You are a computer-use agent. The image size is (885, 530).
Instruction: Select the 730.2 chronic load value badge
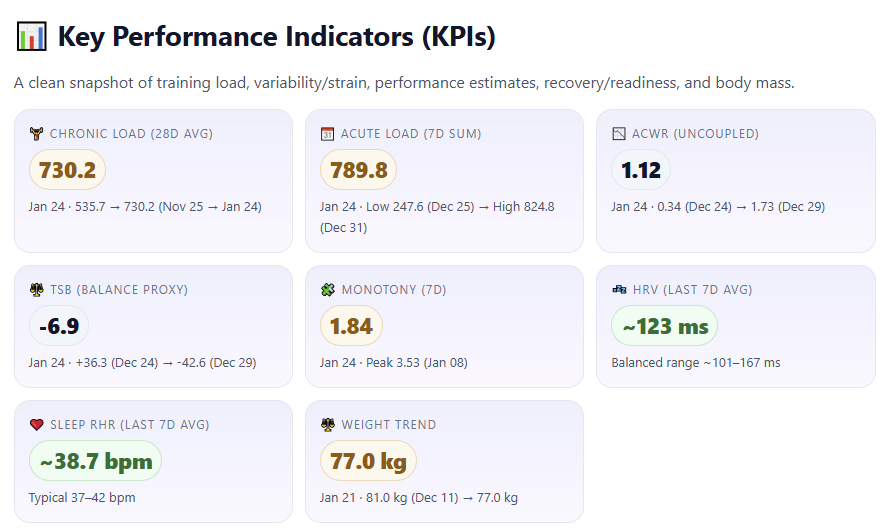pos(67,170)
